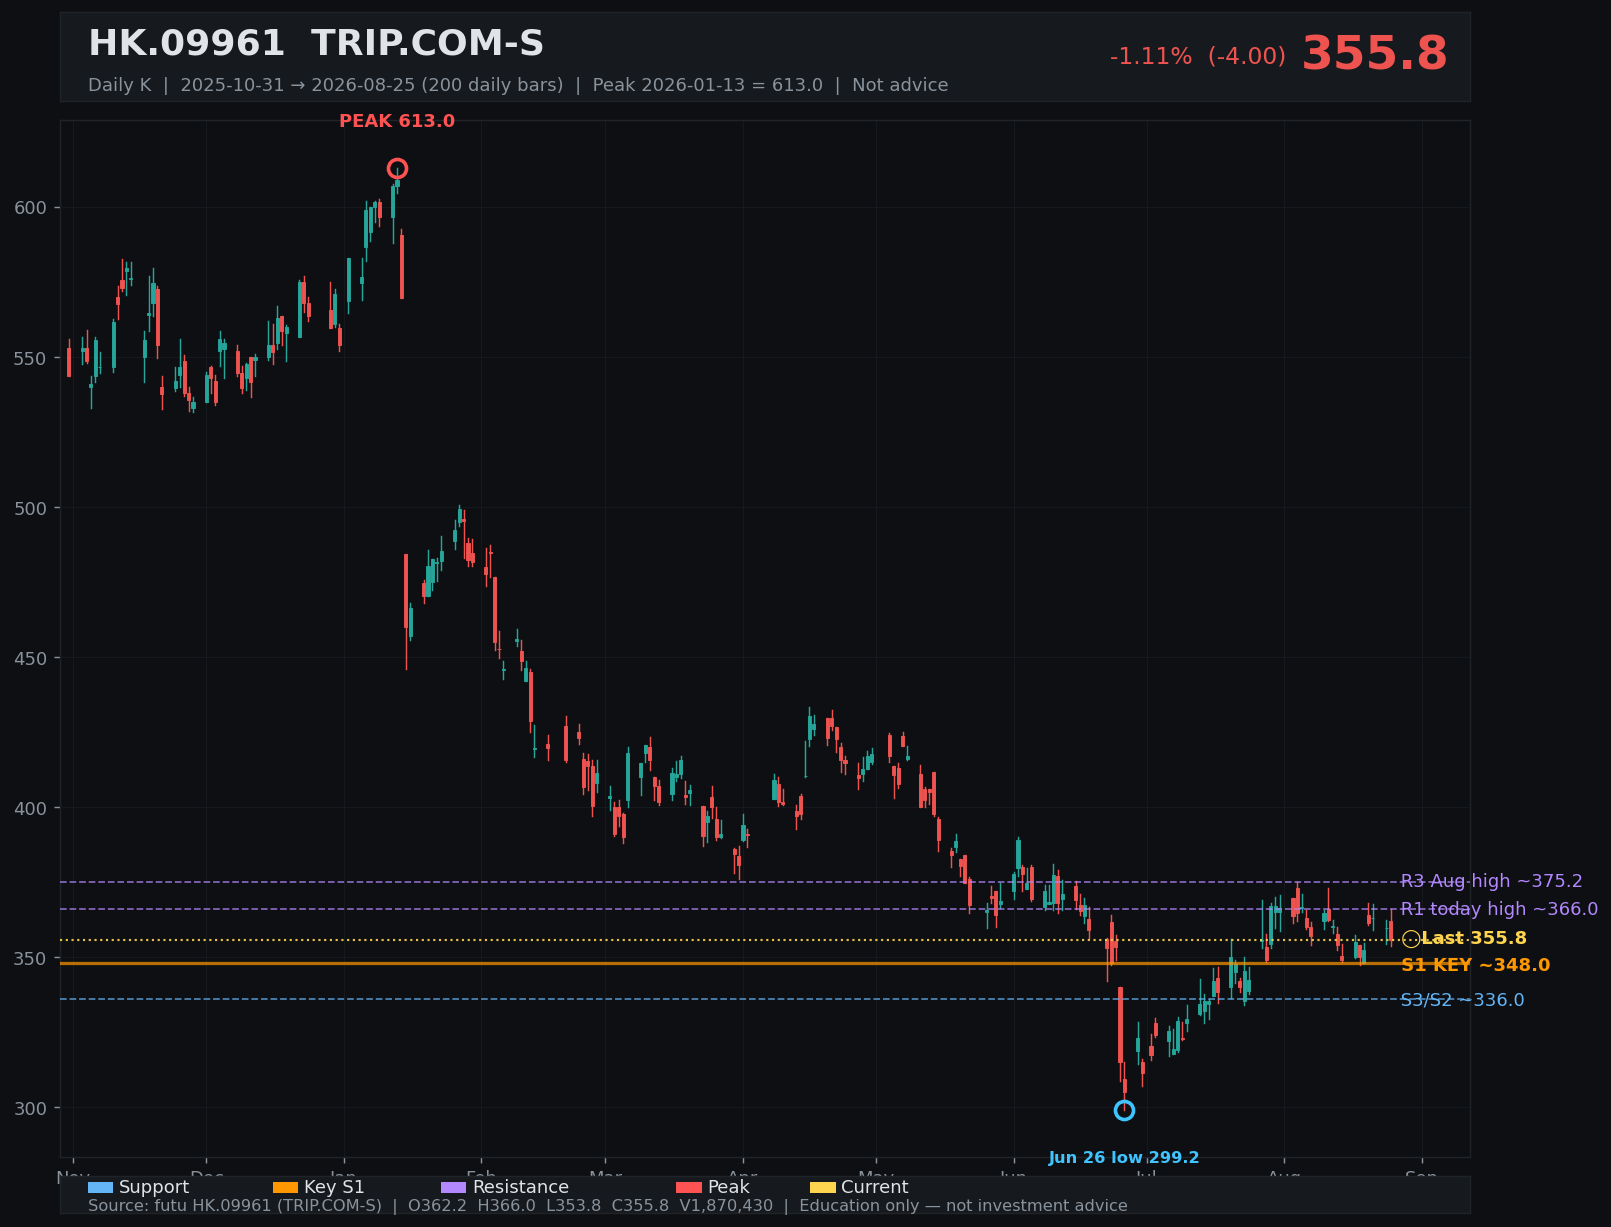The width and height of the screenshot is (1611, 1227).
Task: Click the Current legend text
Action: [875, 1187]
